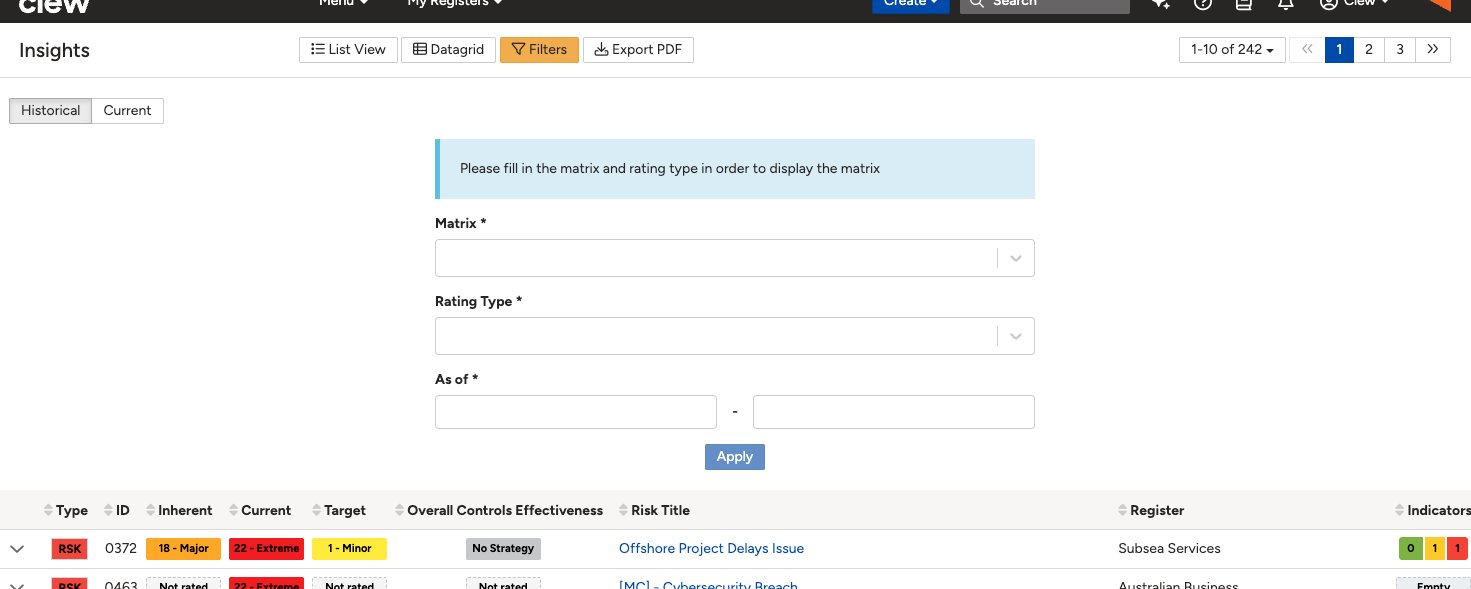The image size is (1471, 589).
Task: Open the Datagrid view
Action: tap(448, 50)
